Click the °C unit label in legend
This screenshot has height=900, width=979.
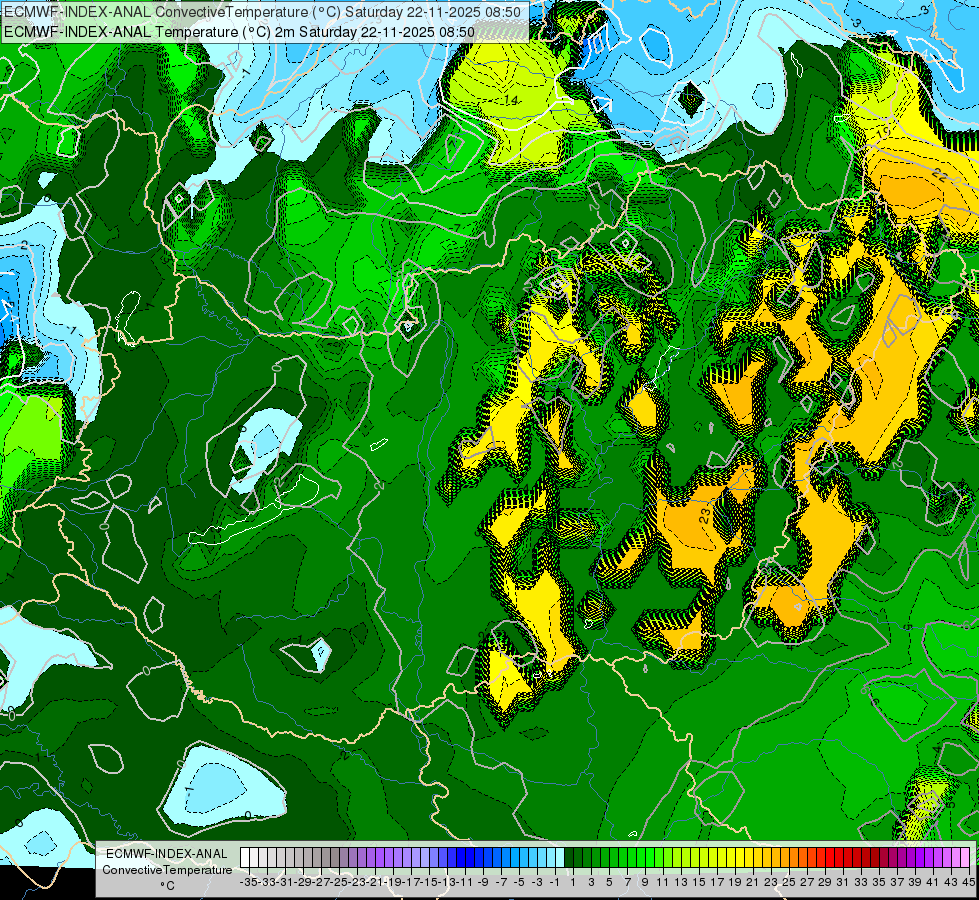(x=167, y=886)
